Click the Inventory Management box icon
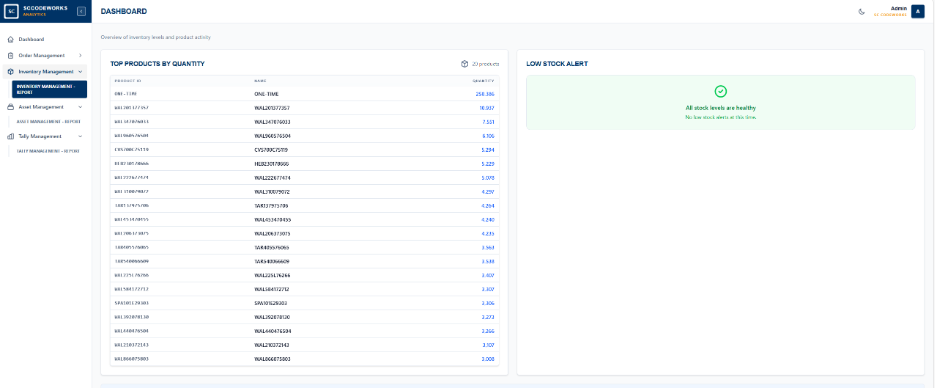Screen dimensions: 936x388 click(x=10, y=72)
